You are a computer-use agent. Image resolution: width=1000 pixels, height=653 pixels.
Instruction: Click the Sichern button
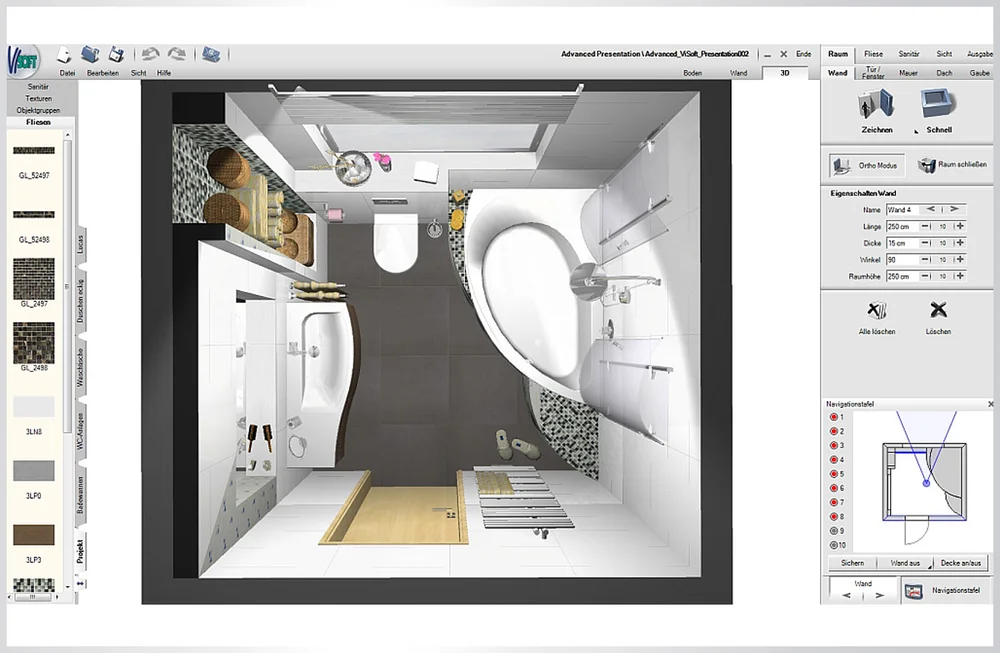point(851,563)
